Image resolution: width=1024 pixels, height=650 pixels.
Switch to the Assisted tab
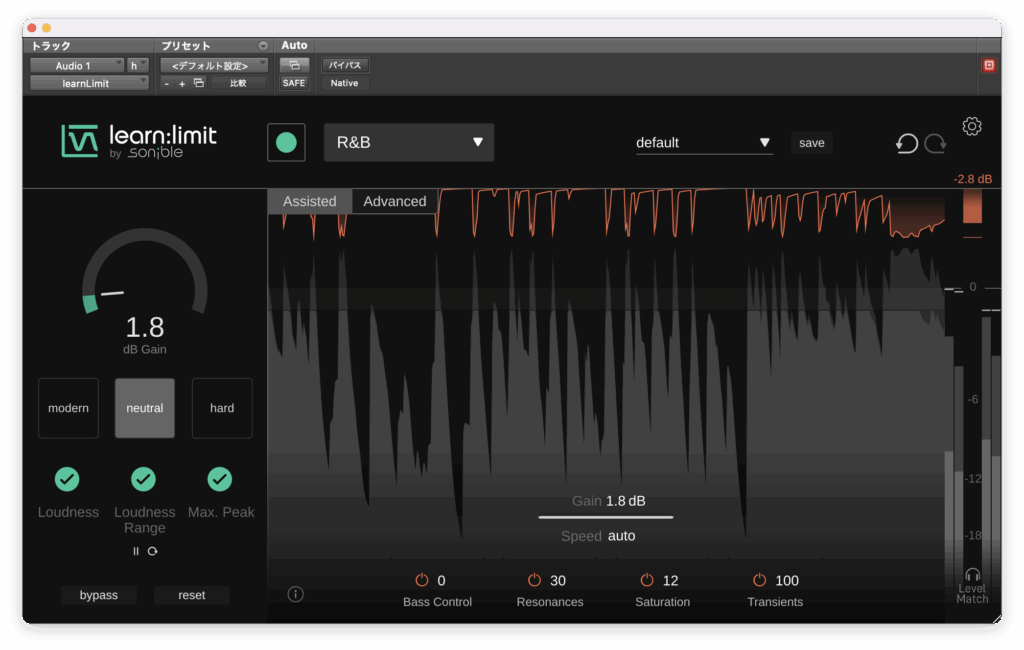tap(310, 201)
